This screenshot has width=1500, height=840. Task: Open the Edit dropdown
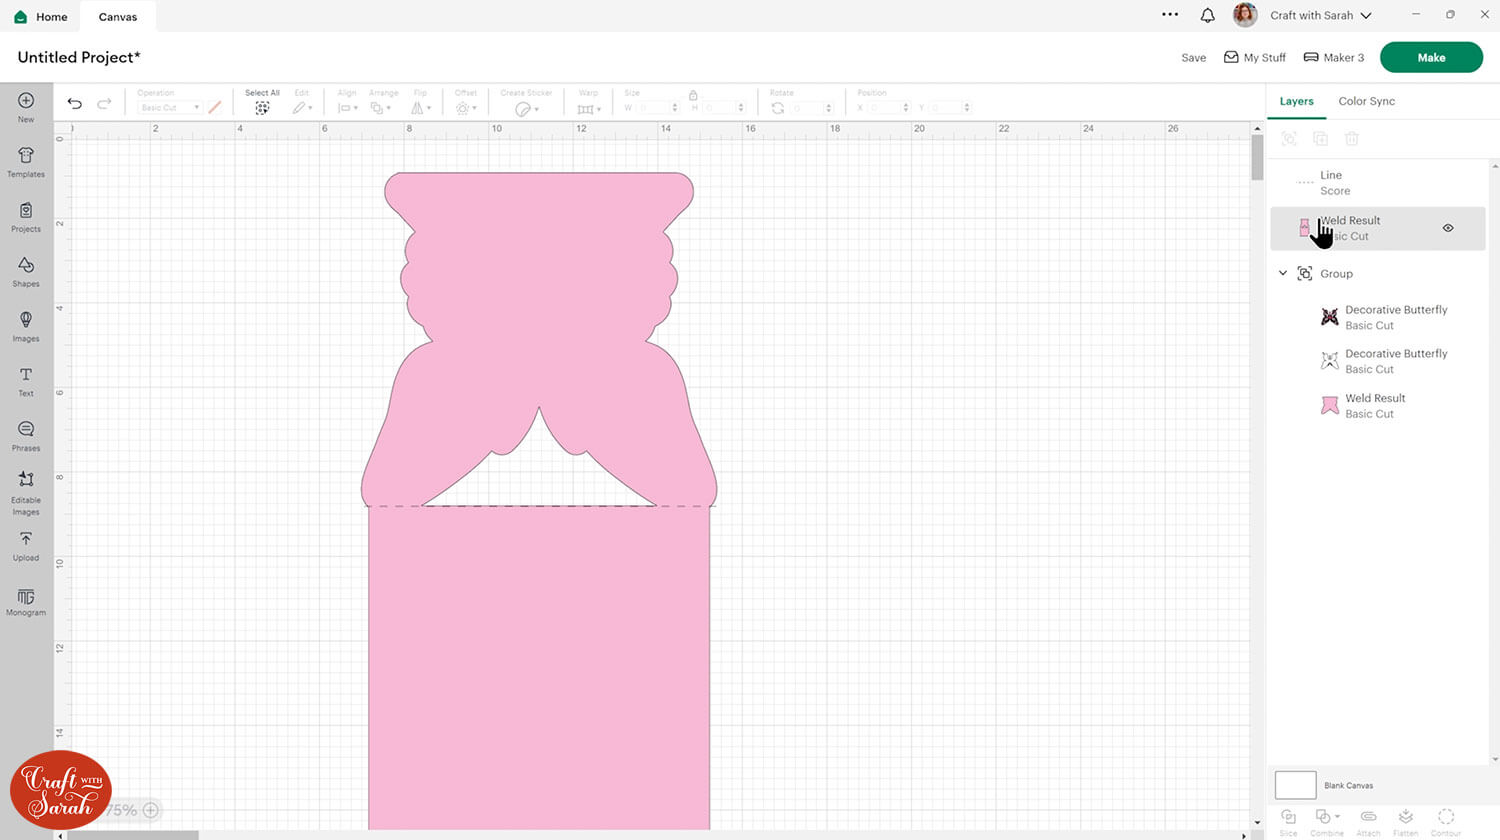(x=302, y=108)
